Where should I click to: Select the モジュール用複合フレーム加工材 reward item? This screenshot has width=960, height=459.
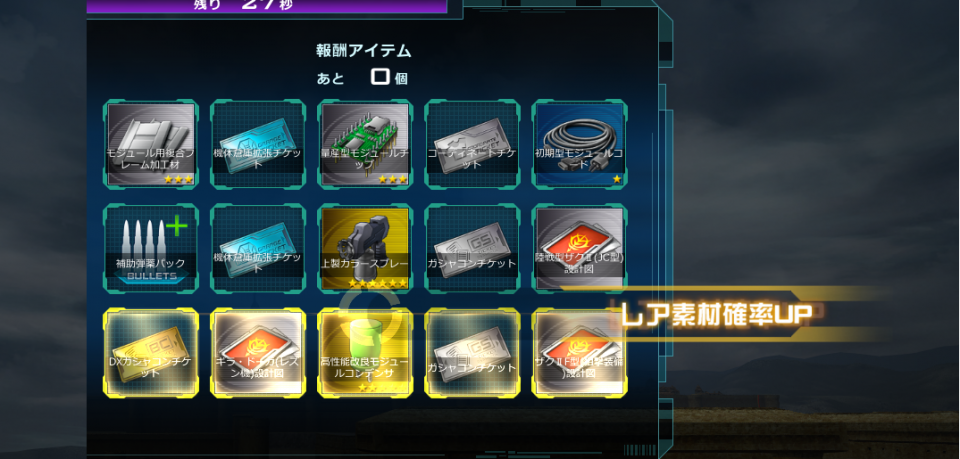[151, 144]
